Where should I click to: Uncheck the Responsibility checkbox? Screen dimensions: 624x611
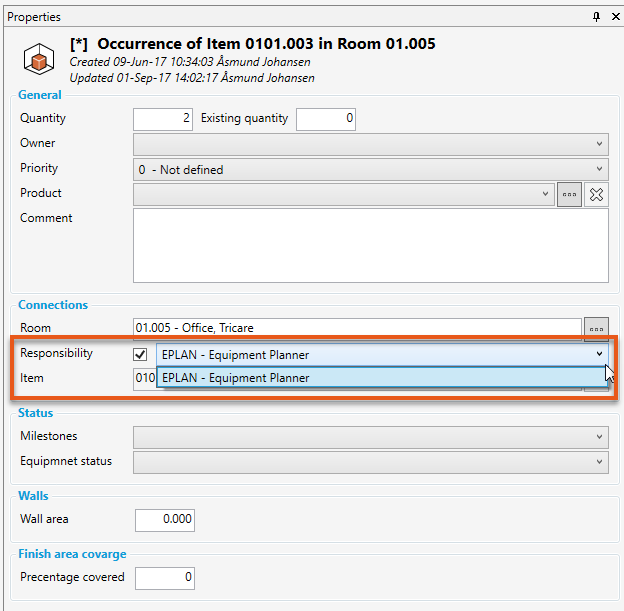(141, 354)
